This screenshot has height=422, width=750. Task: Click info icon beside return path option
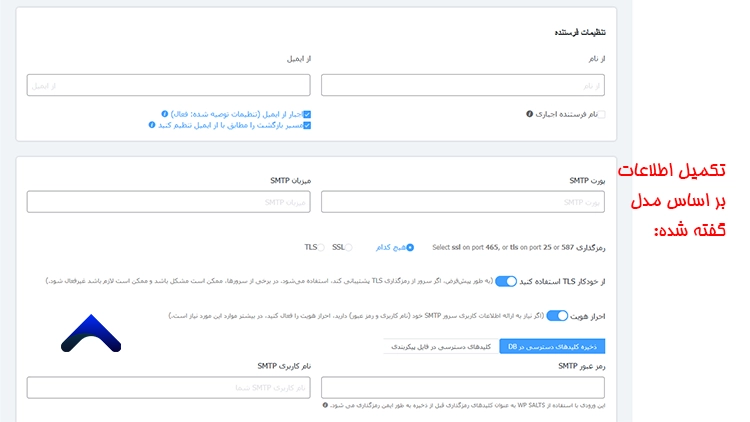pos(152,125)
